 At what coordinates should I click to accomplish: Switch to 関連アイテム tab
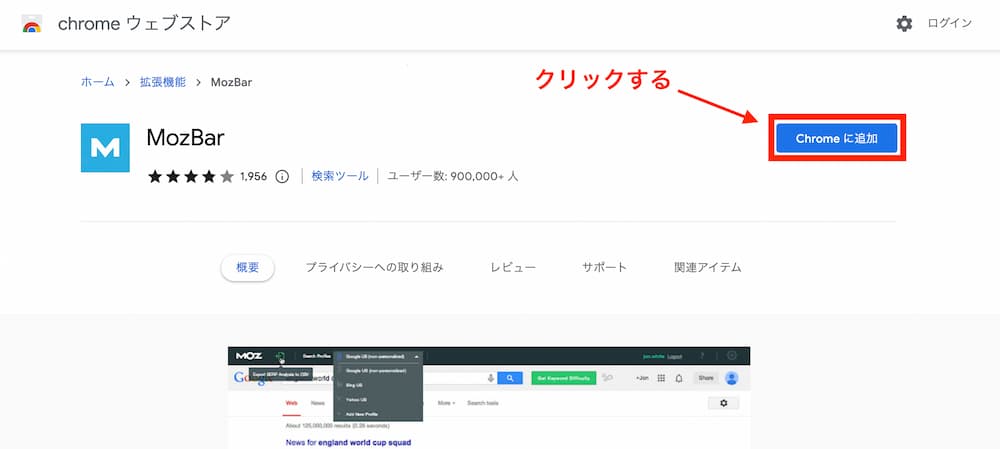708,268
